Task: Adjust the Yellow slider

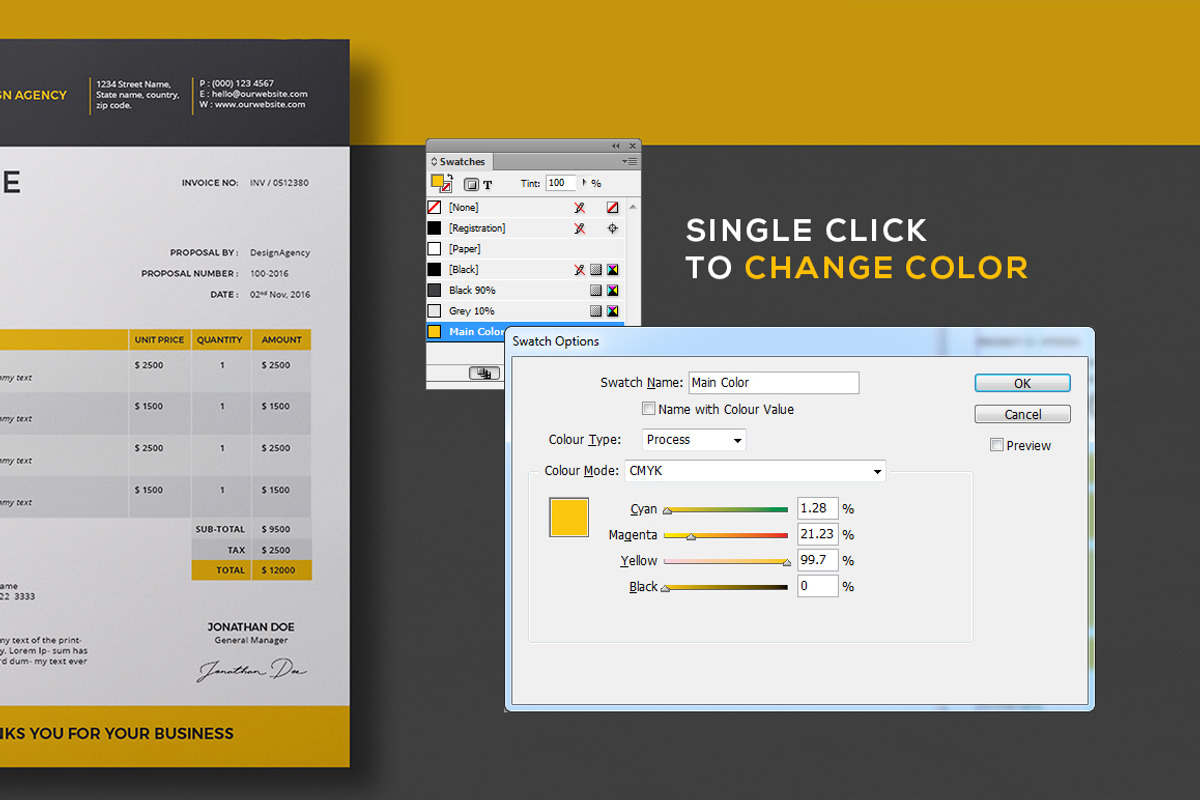Action: [726, 562]
